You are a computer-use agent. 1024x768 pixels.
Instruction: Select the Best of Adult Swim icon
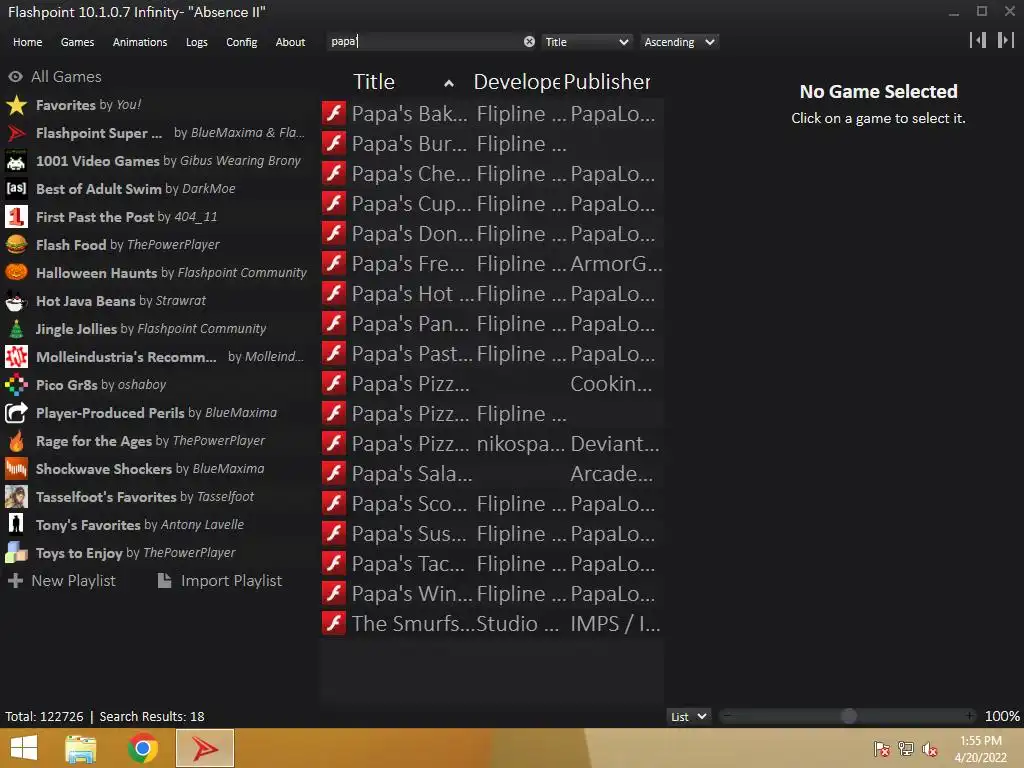pyautogui.click(x=16, y=189)
